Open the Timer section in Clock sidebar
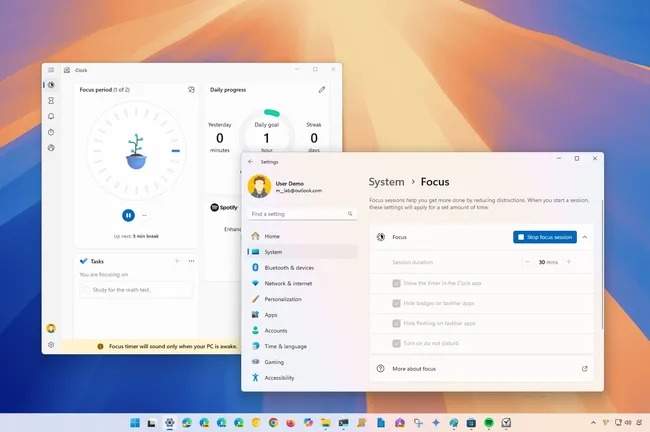Screen dimensions: 650x432 [x=51, y=100]
